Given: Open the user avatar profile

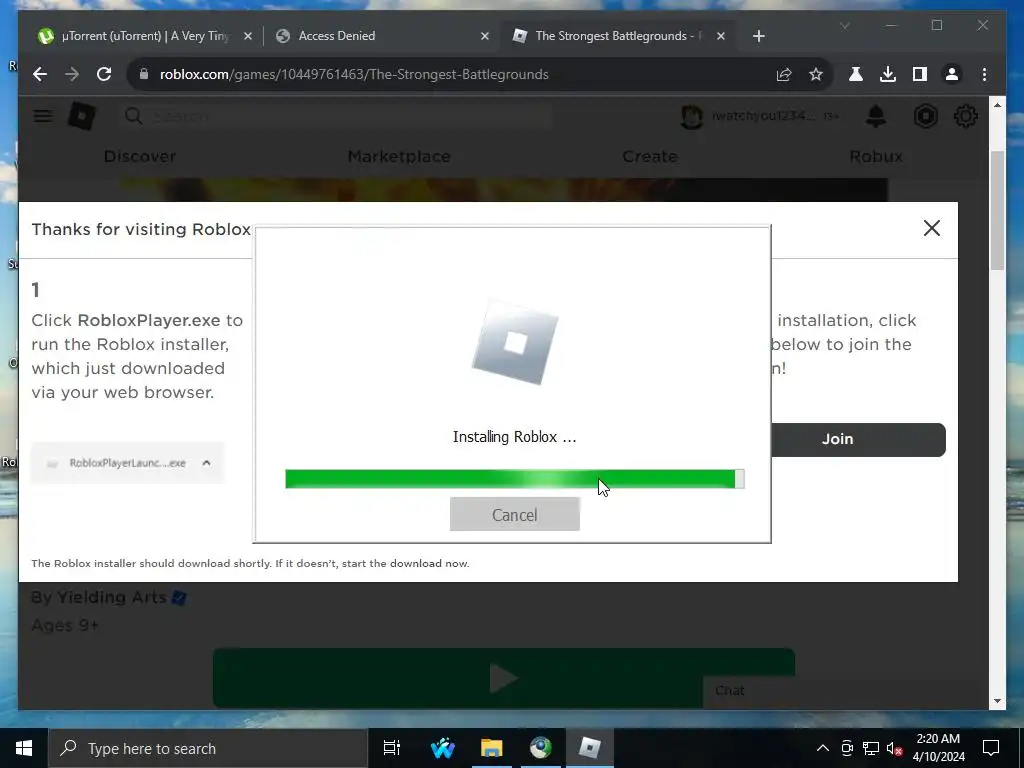Looking at the screenshot, I should pyautogui.click(x=692, y=116).
